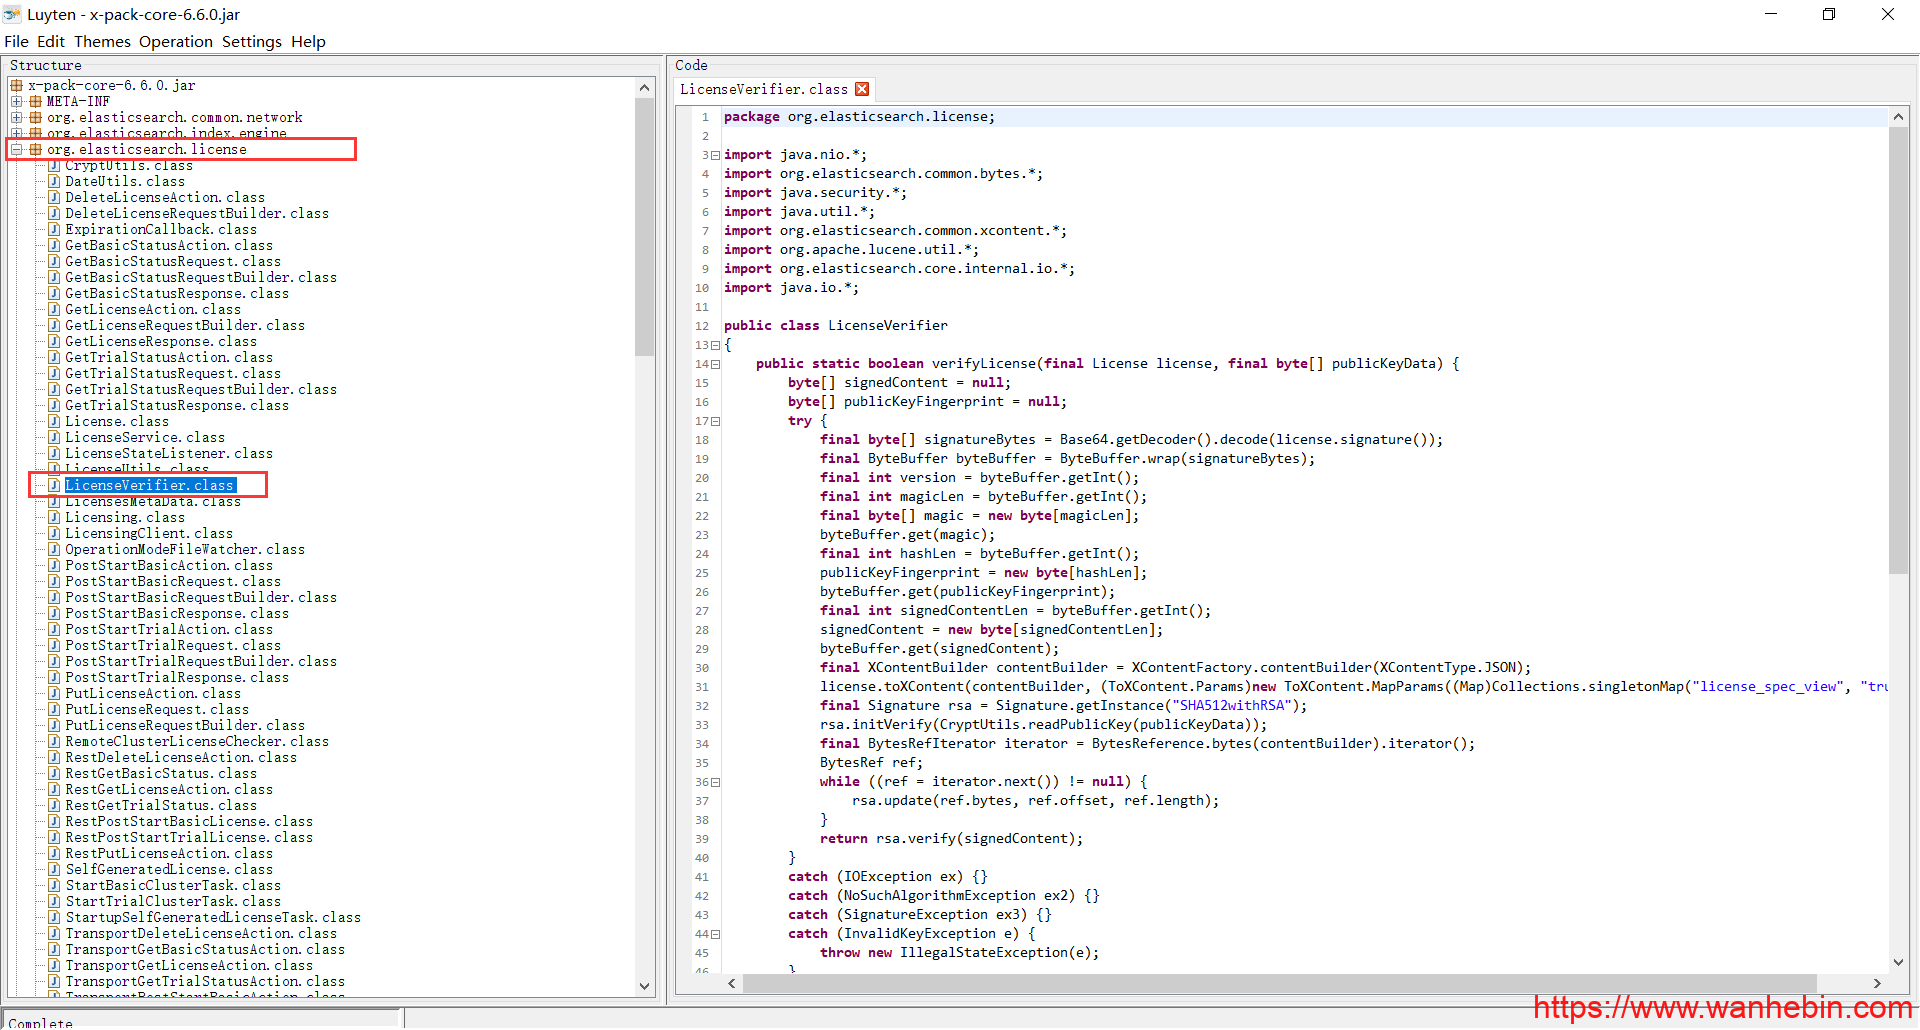Screen dimensions: 1920x1030
Task: Click the RestGetBasicStatus.class file icon
Action: click(54, 773)
